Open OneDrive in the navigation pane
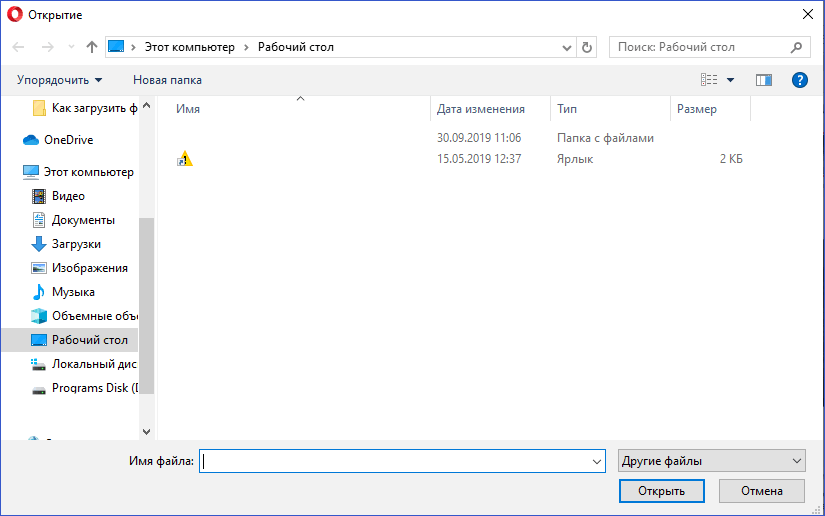This screenshot has width=825, height=516. point(68,140)
